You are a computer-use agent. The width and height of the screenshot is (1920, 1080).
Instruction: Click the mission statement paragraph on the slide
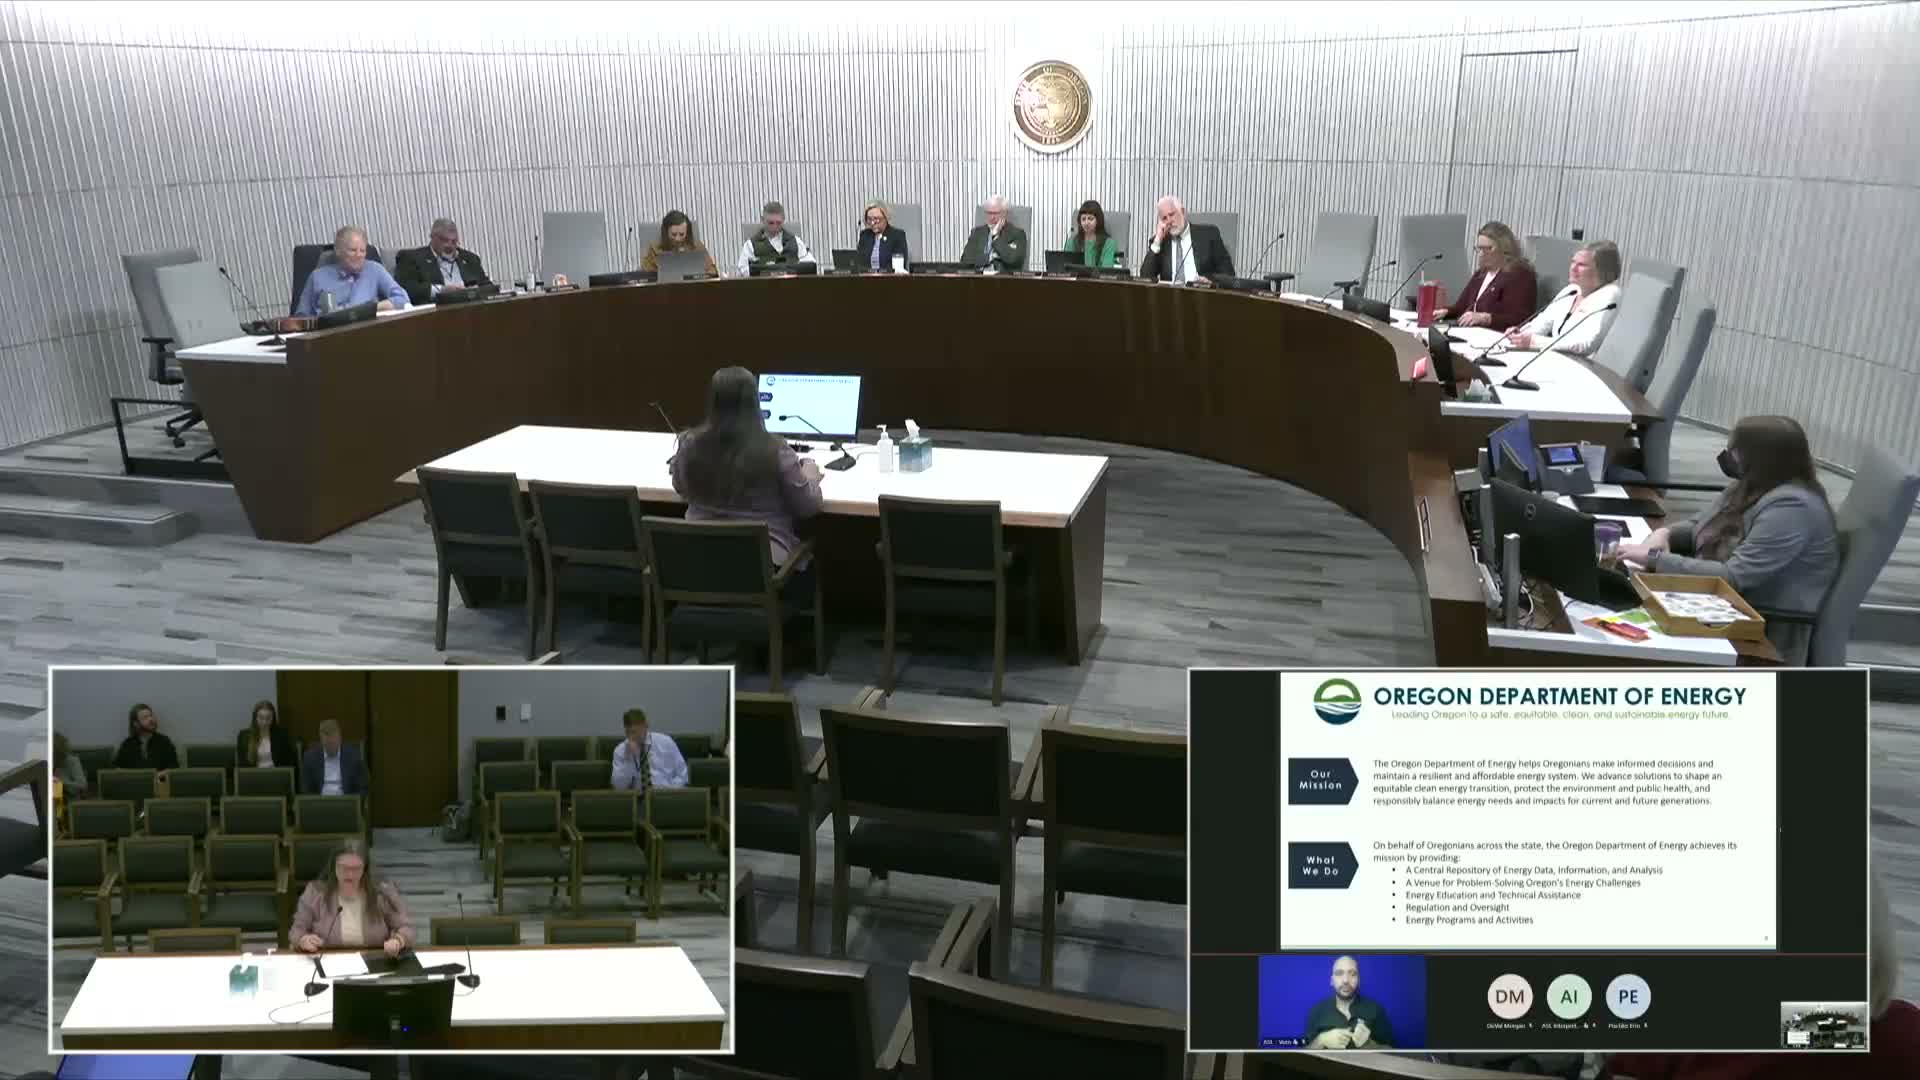(x=1546, y=782)
